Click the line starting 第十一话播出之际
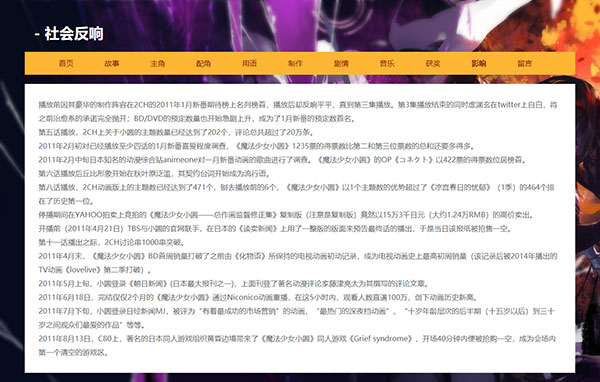600x382 pixels. tap(112, 243)
